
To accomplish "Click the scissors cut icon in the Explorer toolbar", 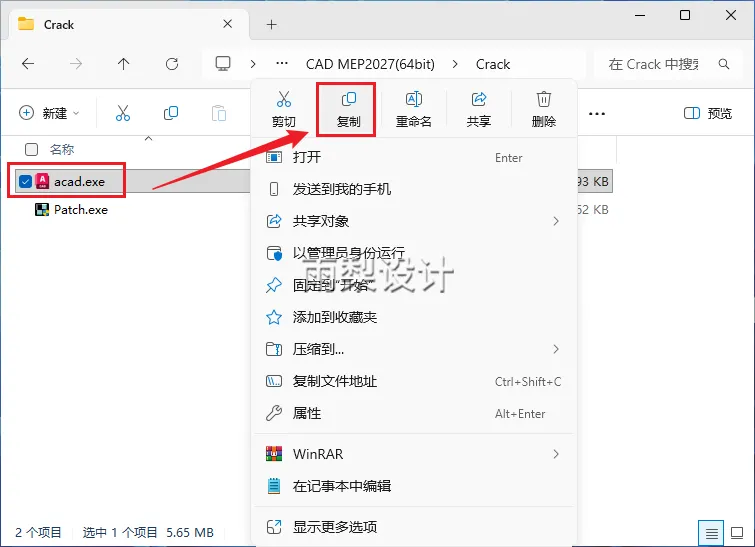I will (x=123, y=113).
